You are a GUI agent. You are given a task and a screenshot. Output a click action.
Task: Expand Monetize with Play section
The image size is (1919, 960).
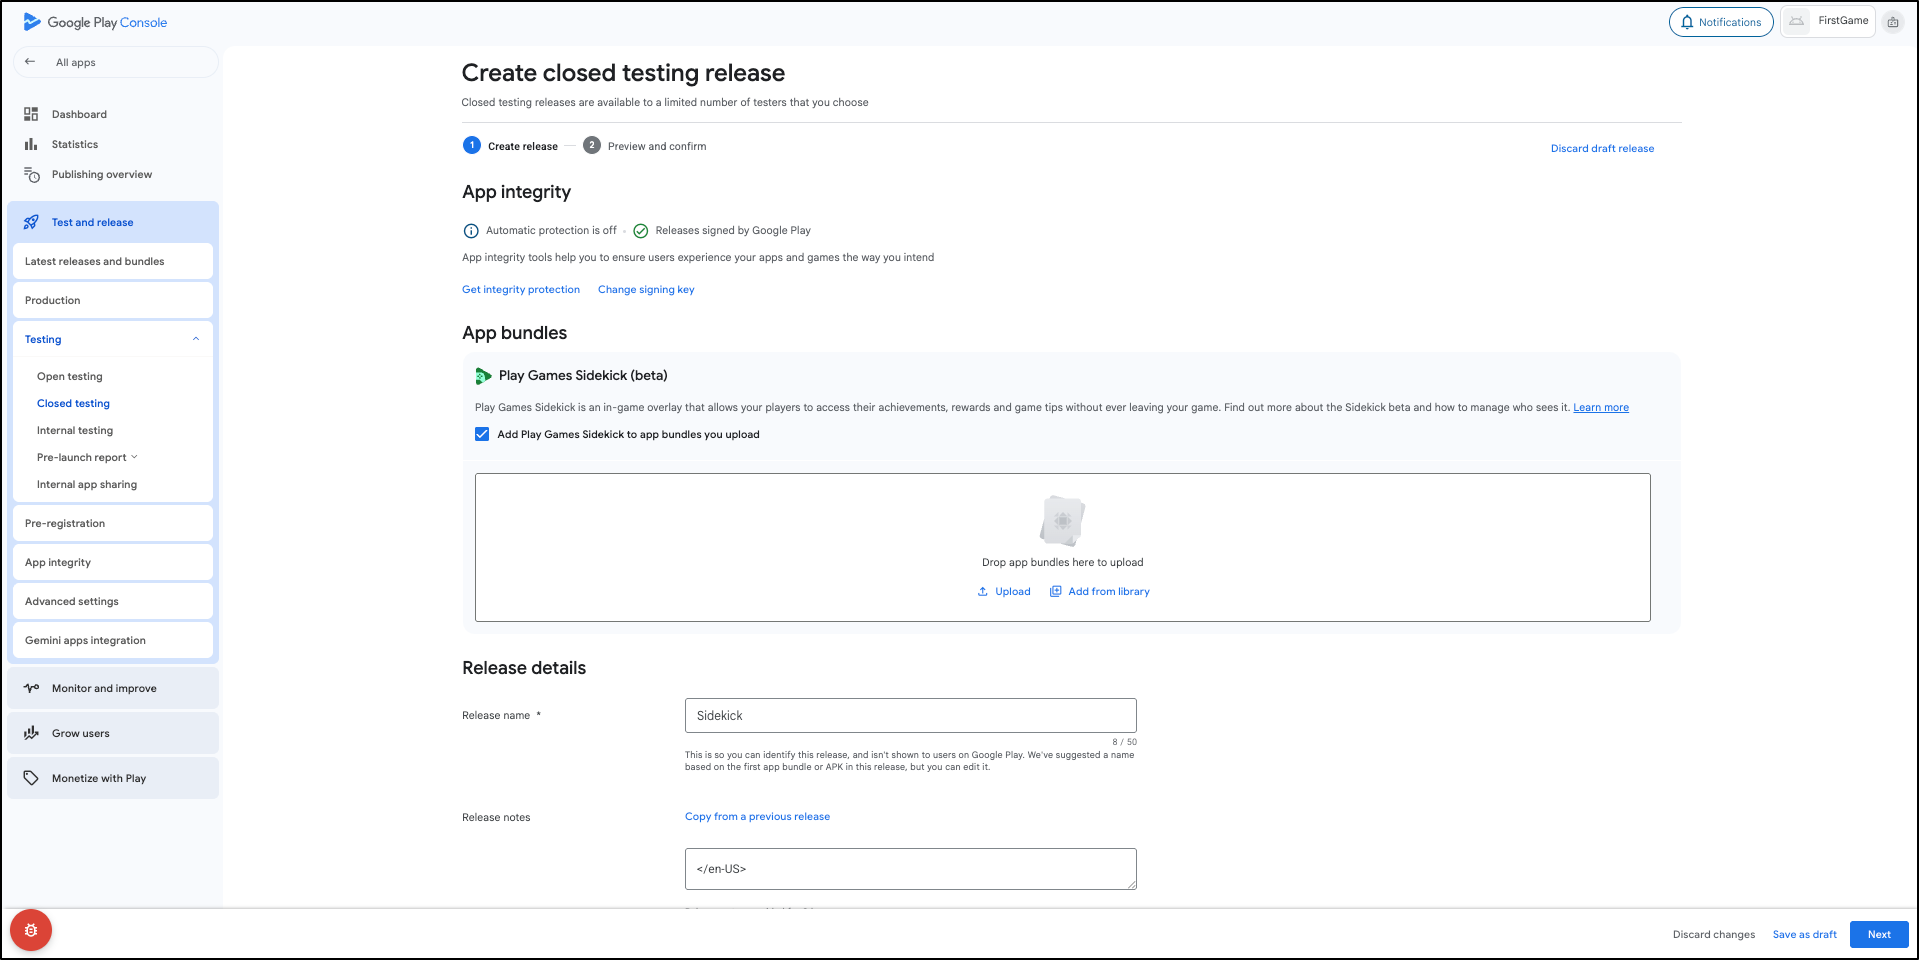[99, 778]
